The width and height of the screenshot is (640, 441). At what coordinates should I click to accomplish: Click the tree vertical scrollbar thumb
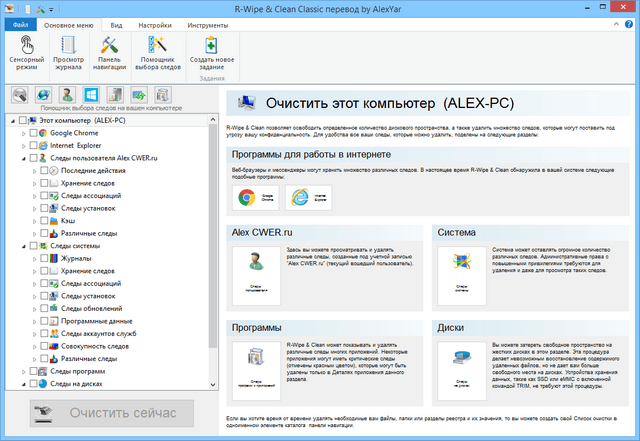[x=213, y=236]
